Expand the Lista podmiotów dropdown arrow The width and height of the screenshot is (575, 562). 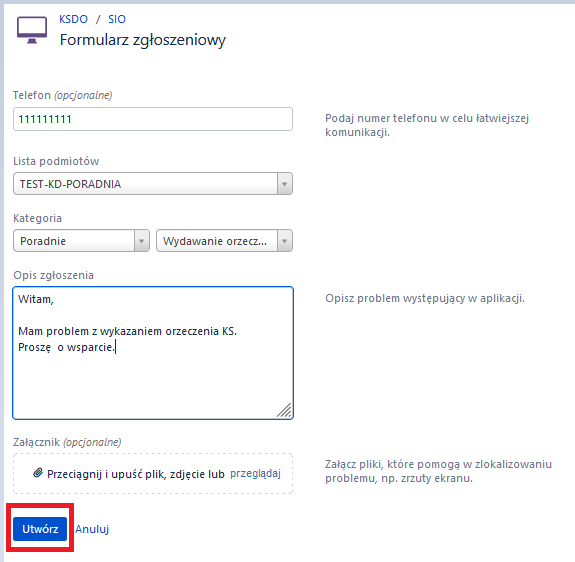(285, 184)
